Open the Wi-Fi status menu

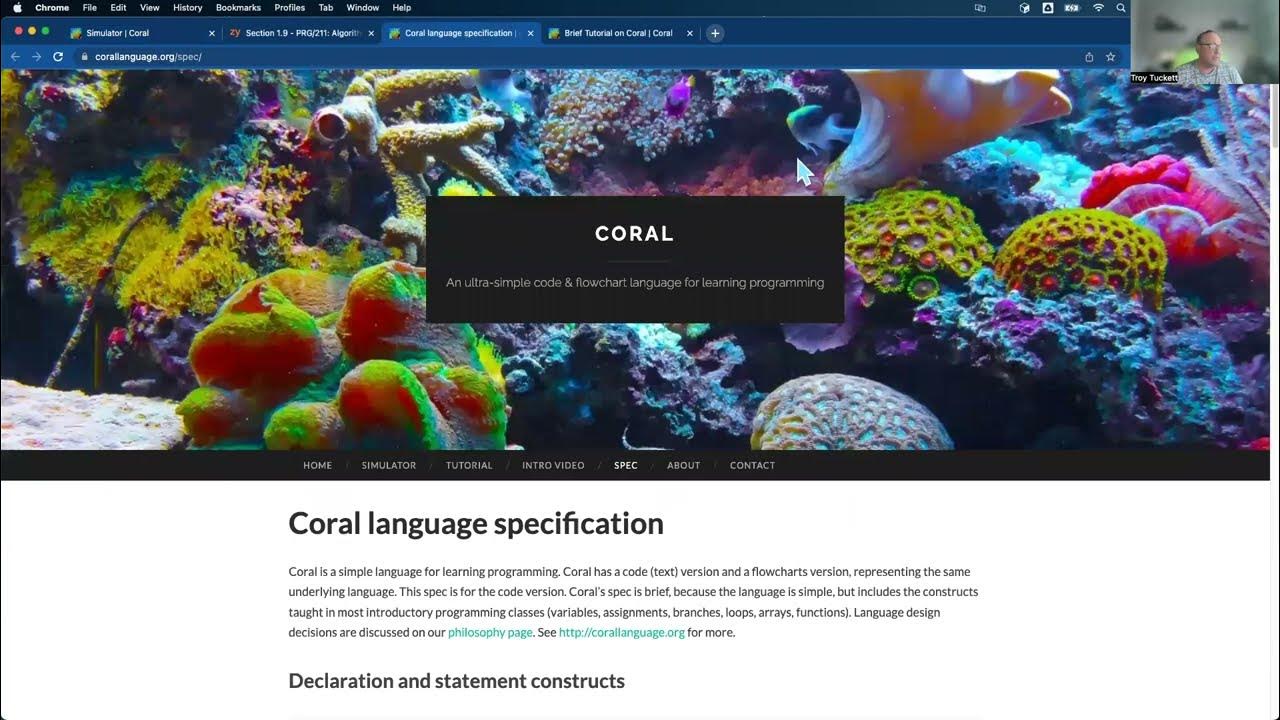1099,7
